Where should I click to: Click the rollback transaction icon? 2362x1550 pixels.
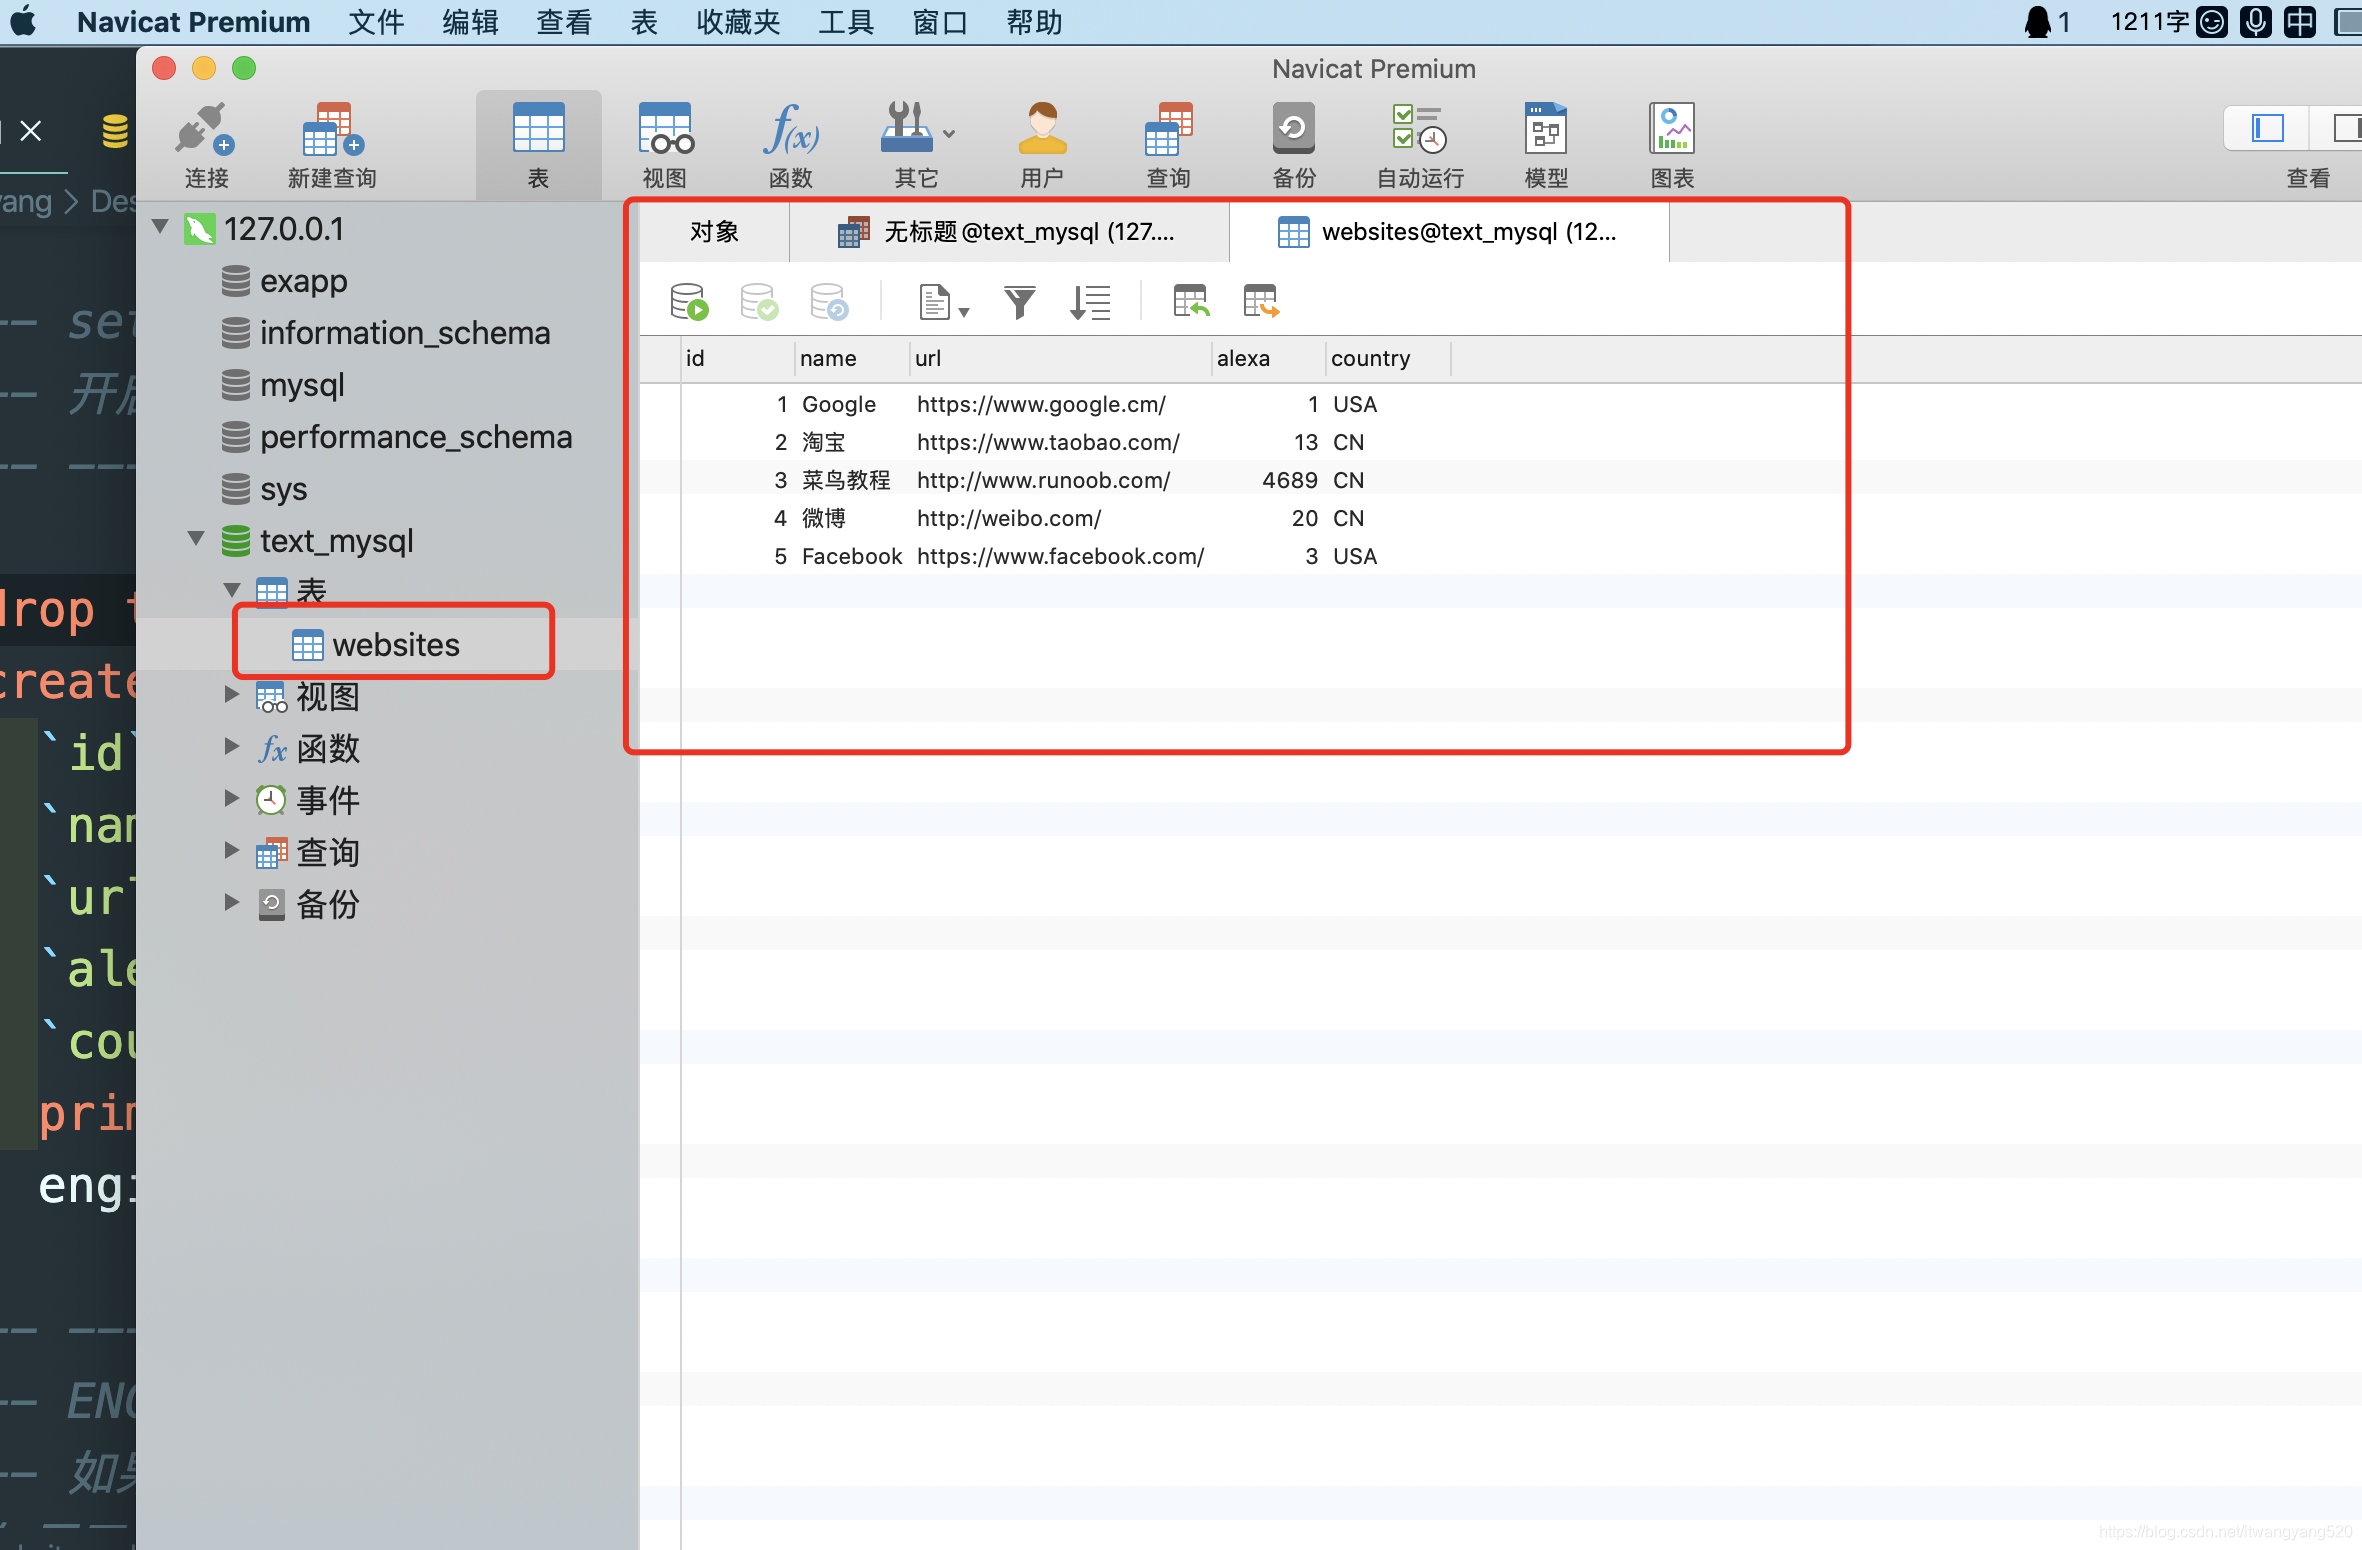coord(829,301)
